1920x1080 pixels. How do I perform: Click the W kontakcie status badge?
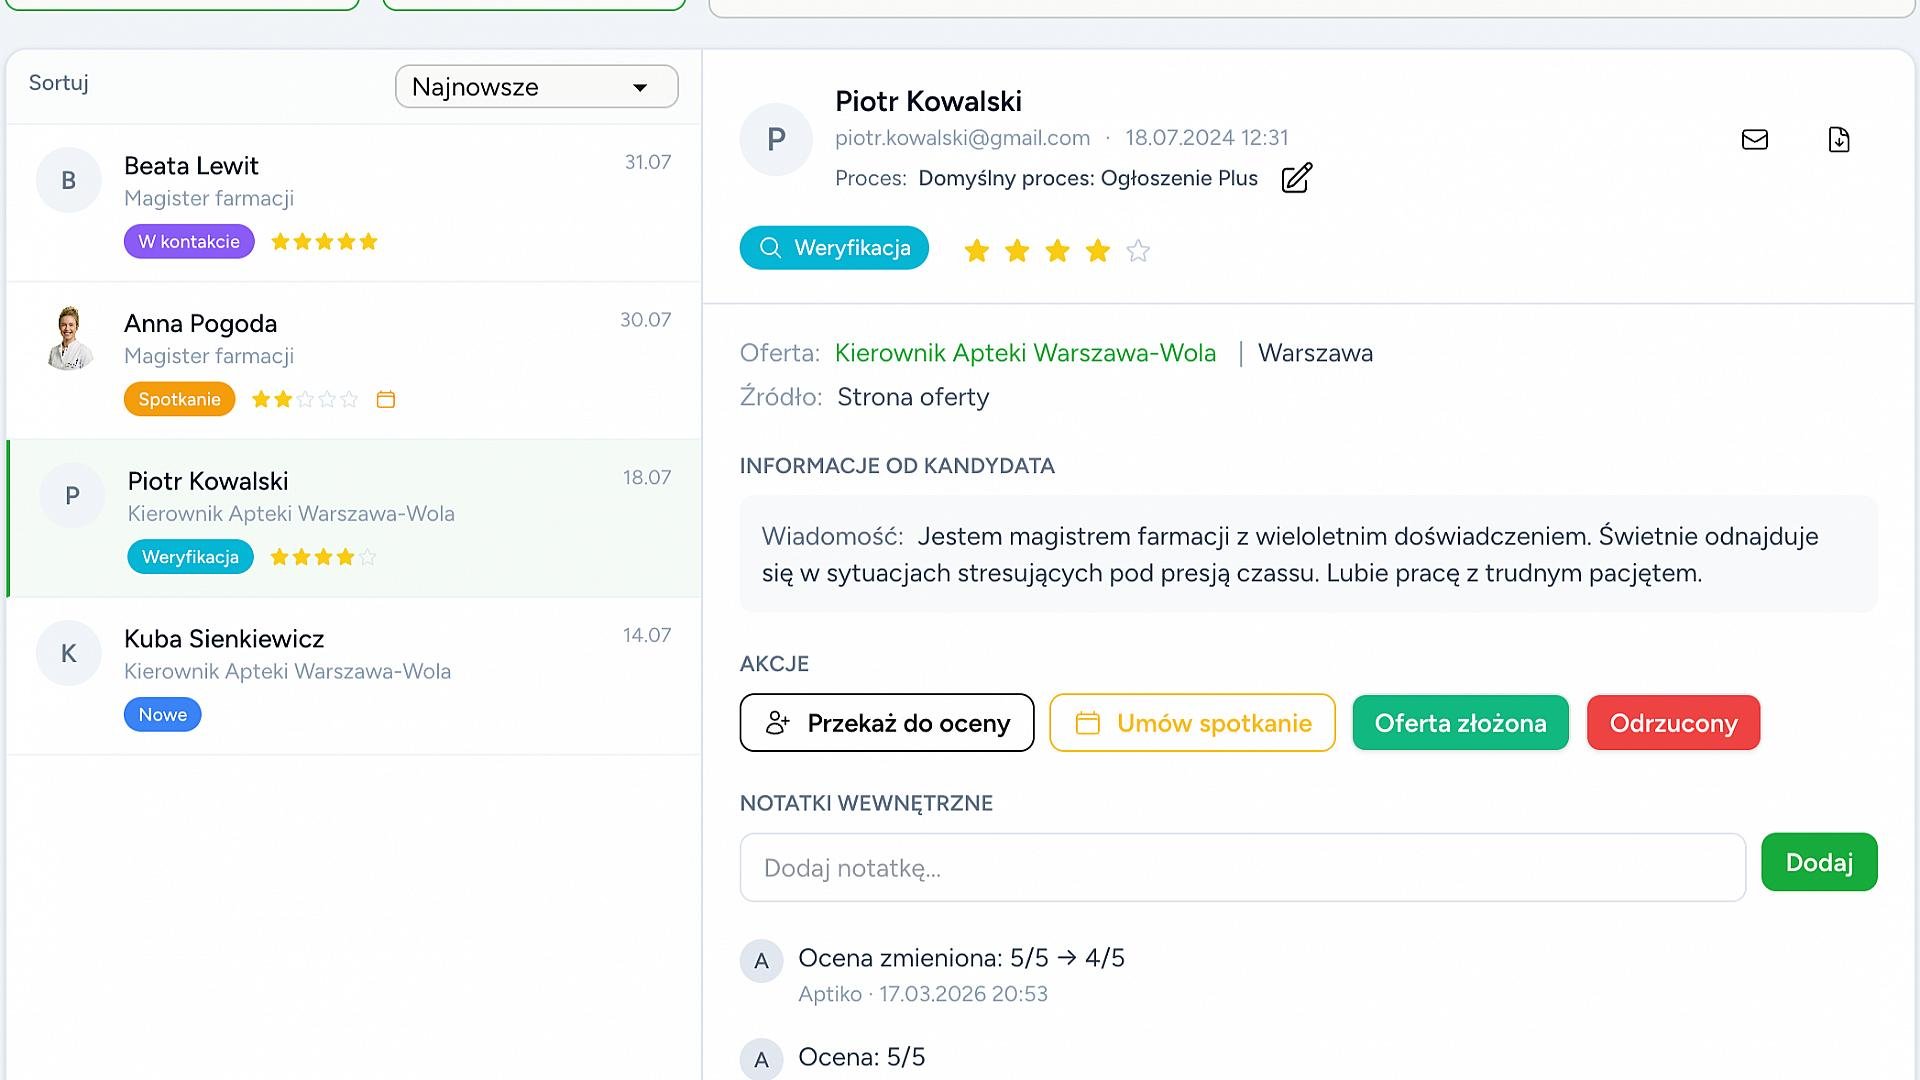(x=188, y=241)
